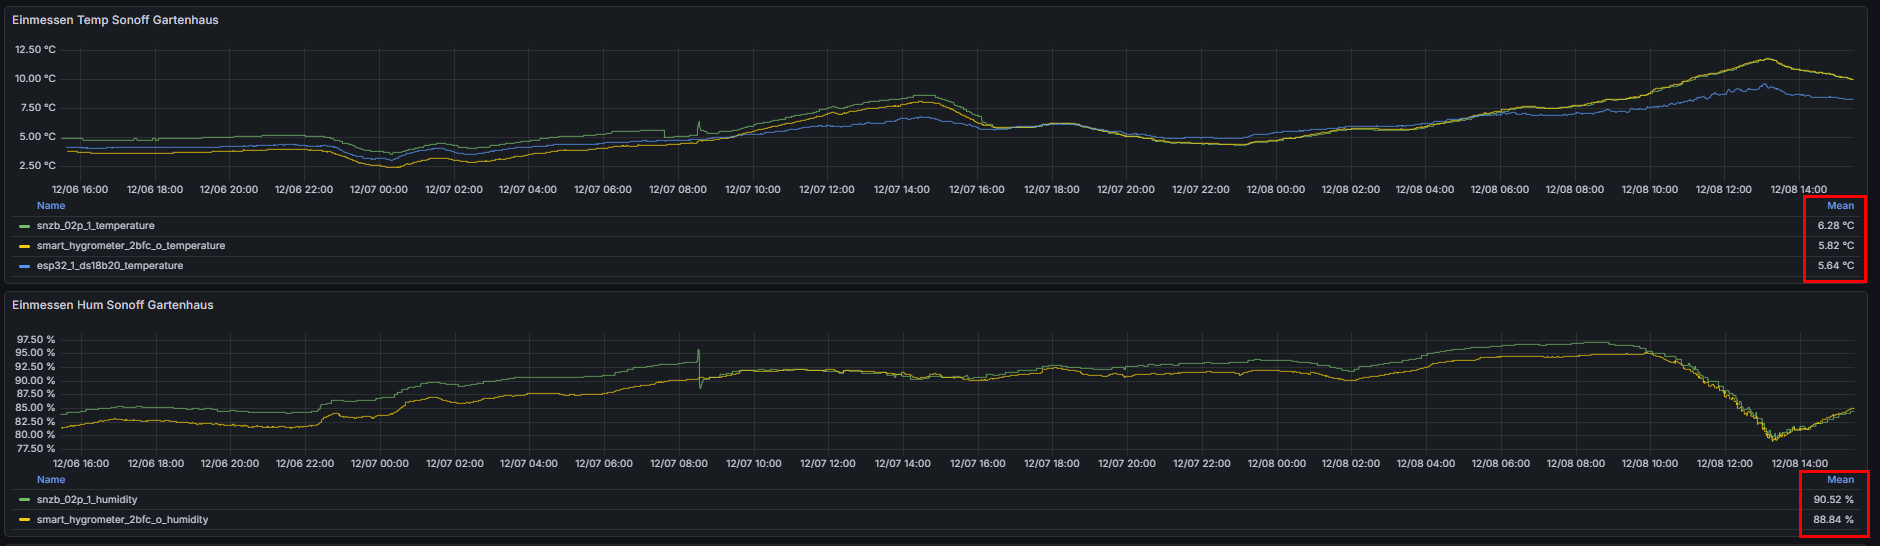The width and height of the screenshot is (1880, 546).
Task: Open the Einmessen Hum Sonoff Gartenhaus panel title menu
Action: (112, 305)
